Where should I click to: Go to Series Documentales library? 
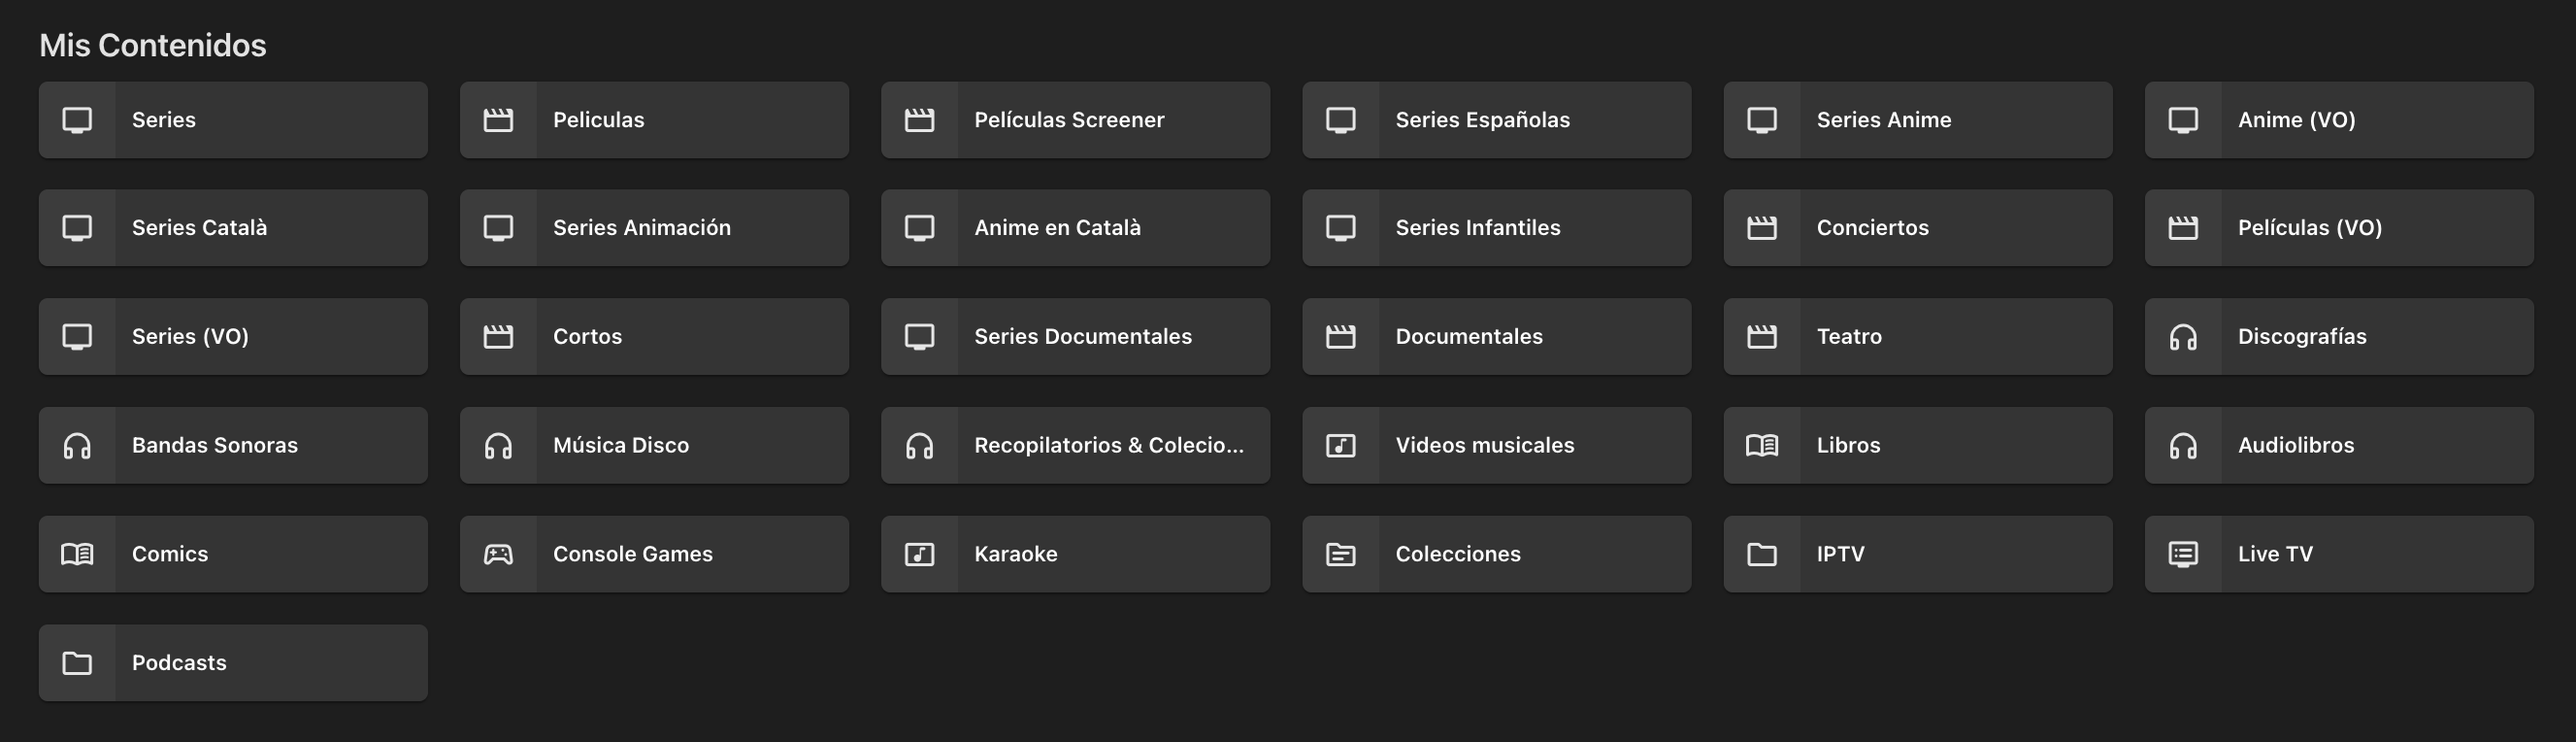[x=1076, y=337]
